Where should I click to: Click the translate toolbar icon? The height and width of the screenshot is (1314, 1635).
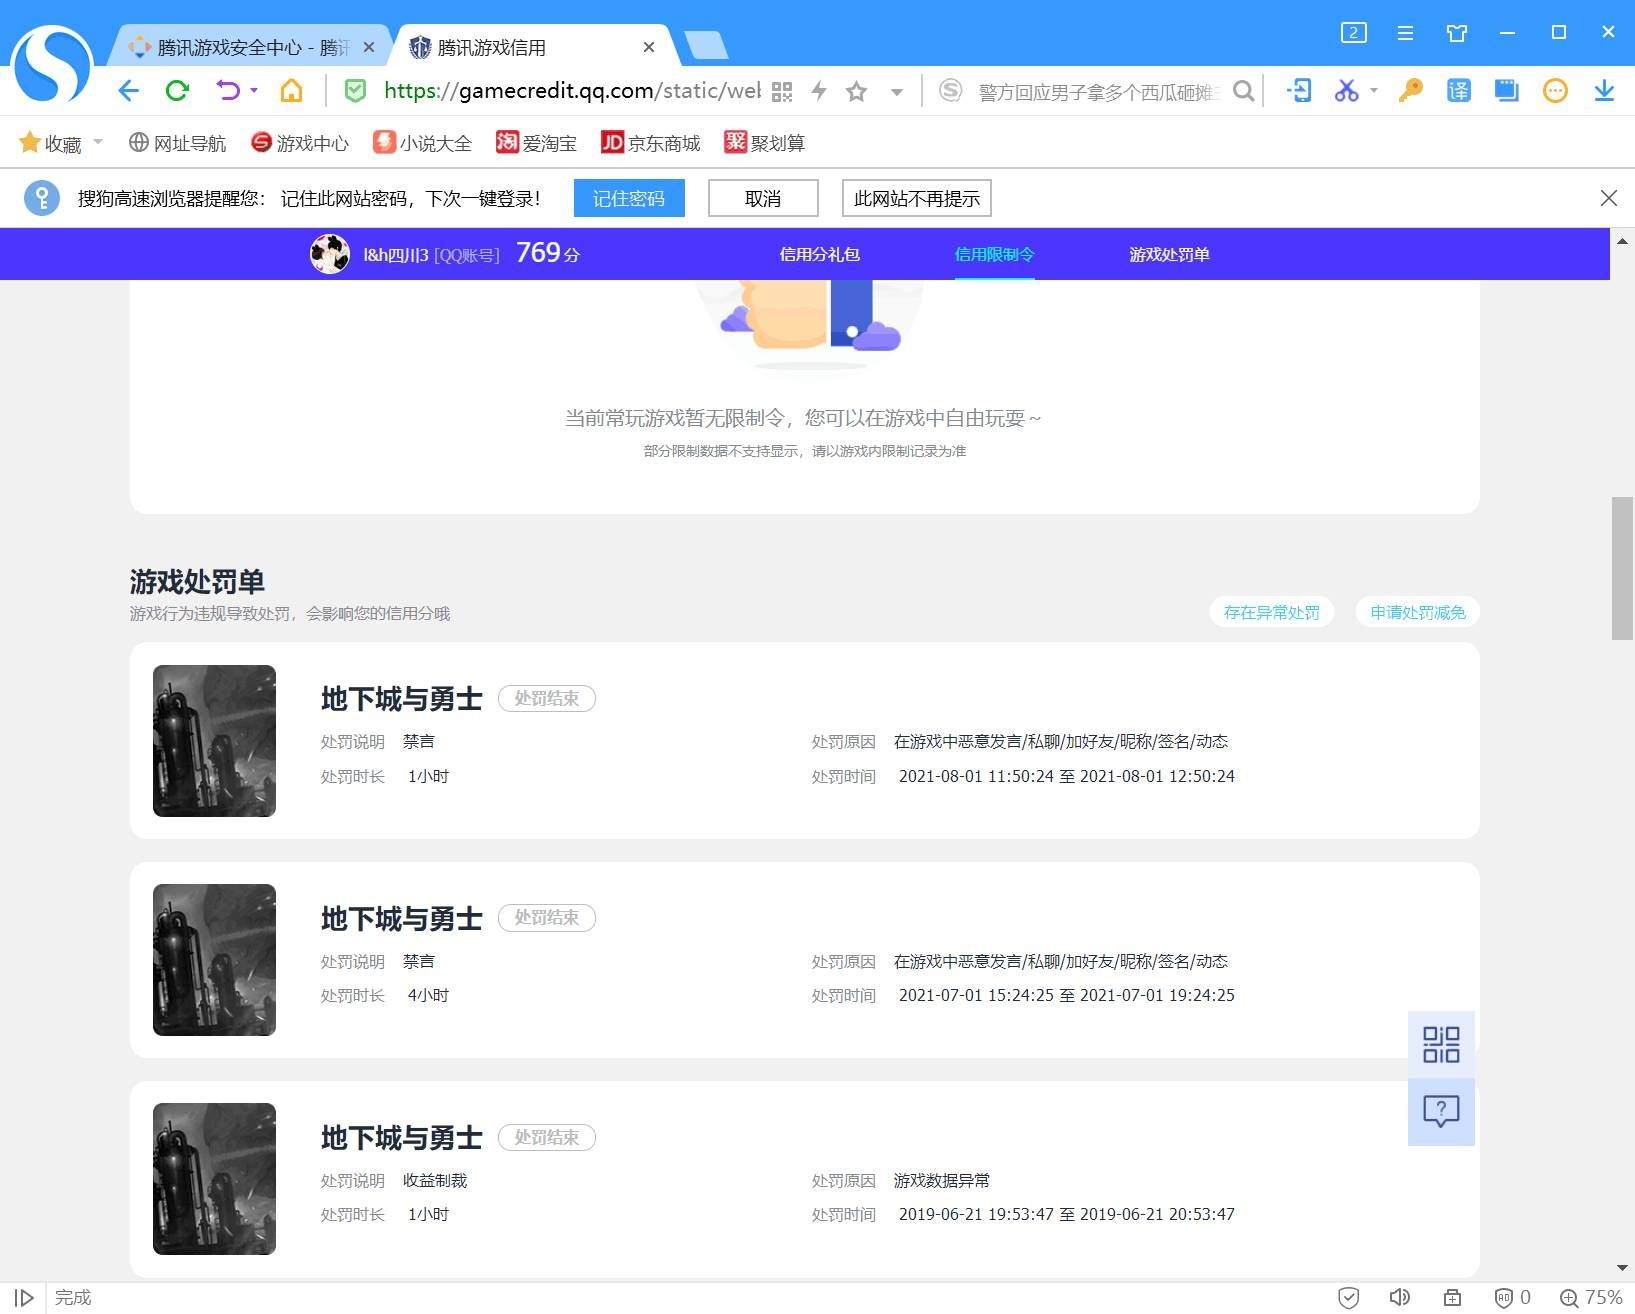[x=1459, y=91]
